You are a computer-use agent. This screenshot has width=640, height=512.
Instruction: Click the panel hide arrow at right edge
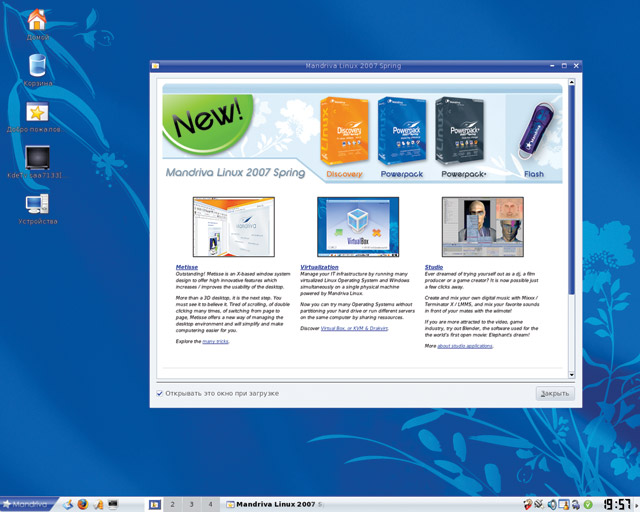click(x=637, y=505)
